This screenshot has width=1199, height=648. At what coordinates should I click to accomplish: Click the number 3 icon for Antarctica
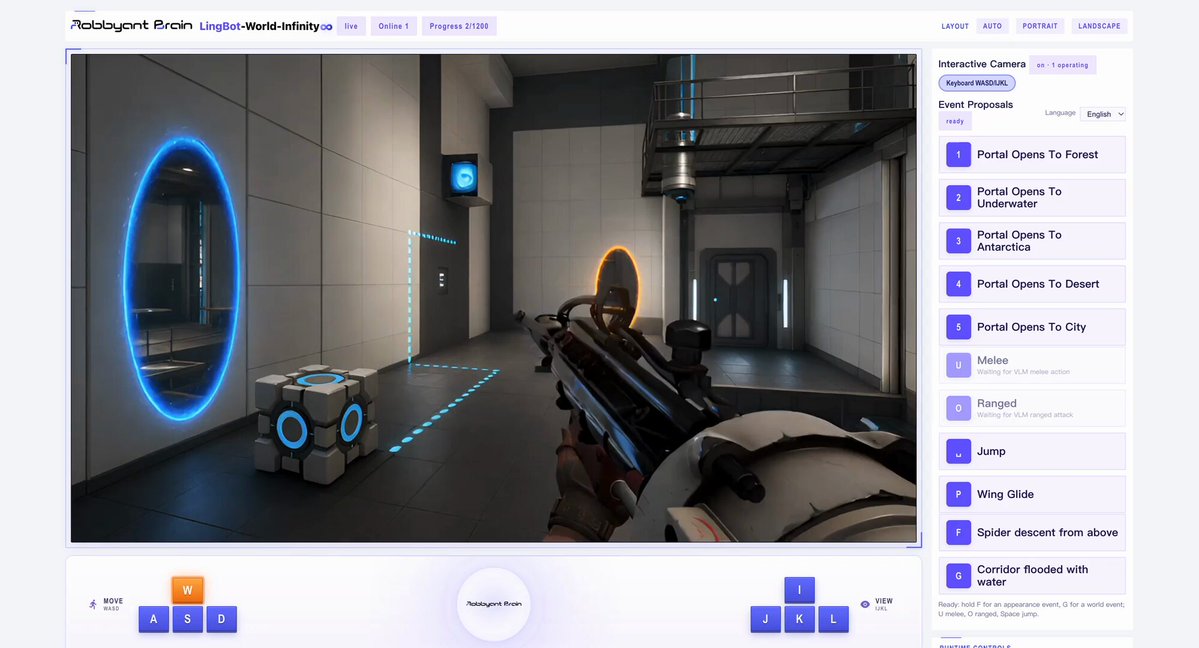(958, 241)
